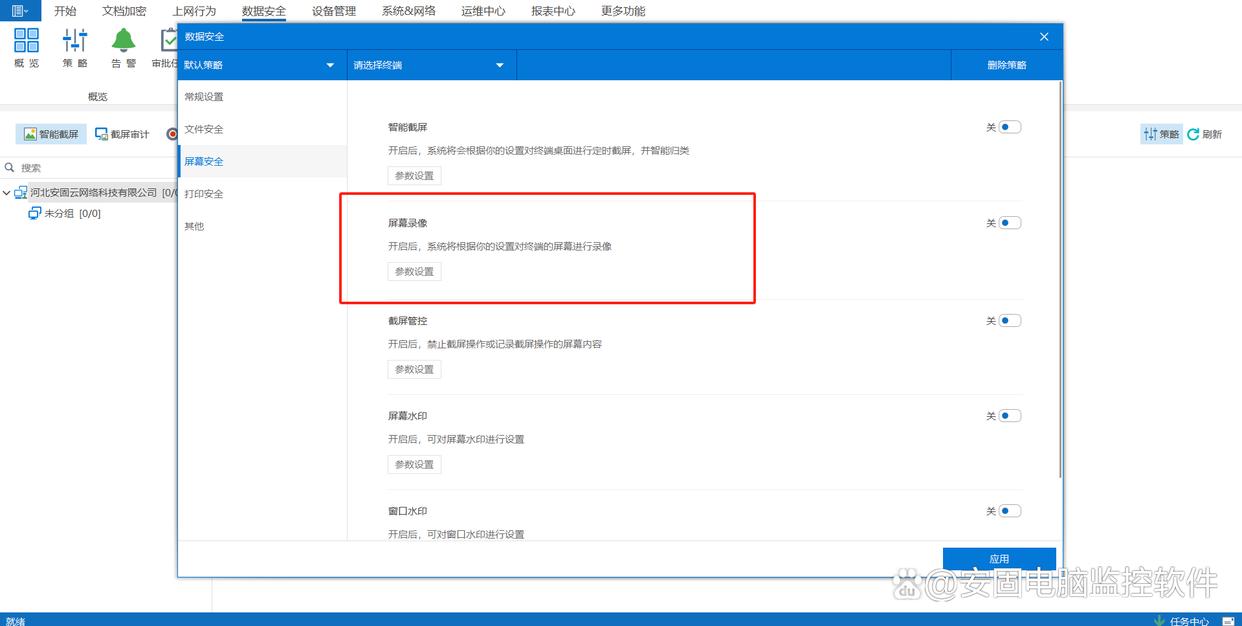Collapse the 河北安固云网络科技有限公司 tree node
Viewport: 1242px width, 626px height.
[x=7, y=193]
